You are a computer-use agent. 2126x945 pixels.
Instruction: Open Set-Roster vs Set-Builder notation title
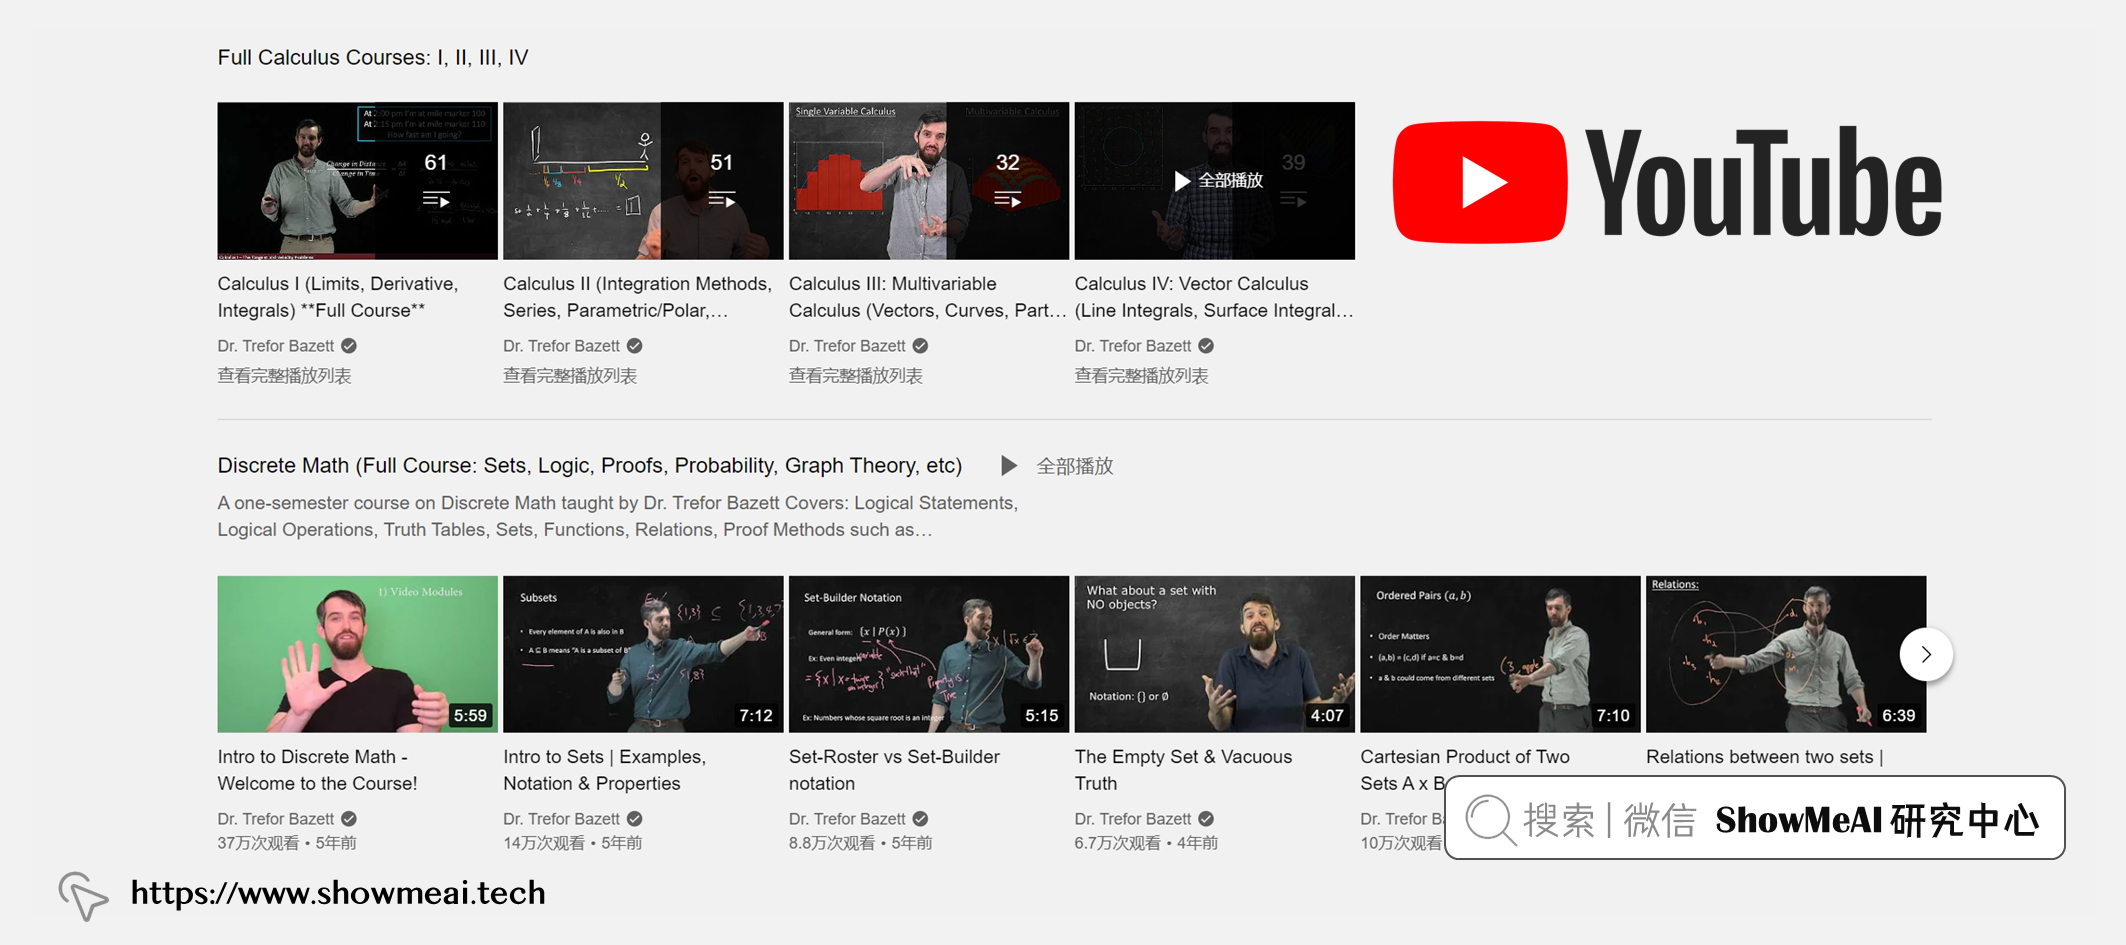tap(894, 770)
